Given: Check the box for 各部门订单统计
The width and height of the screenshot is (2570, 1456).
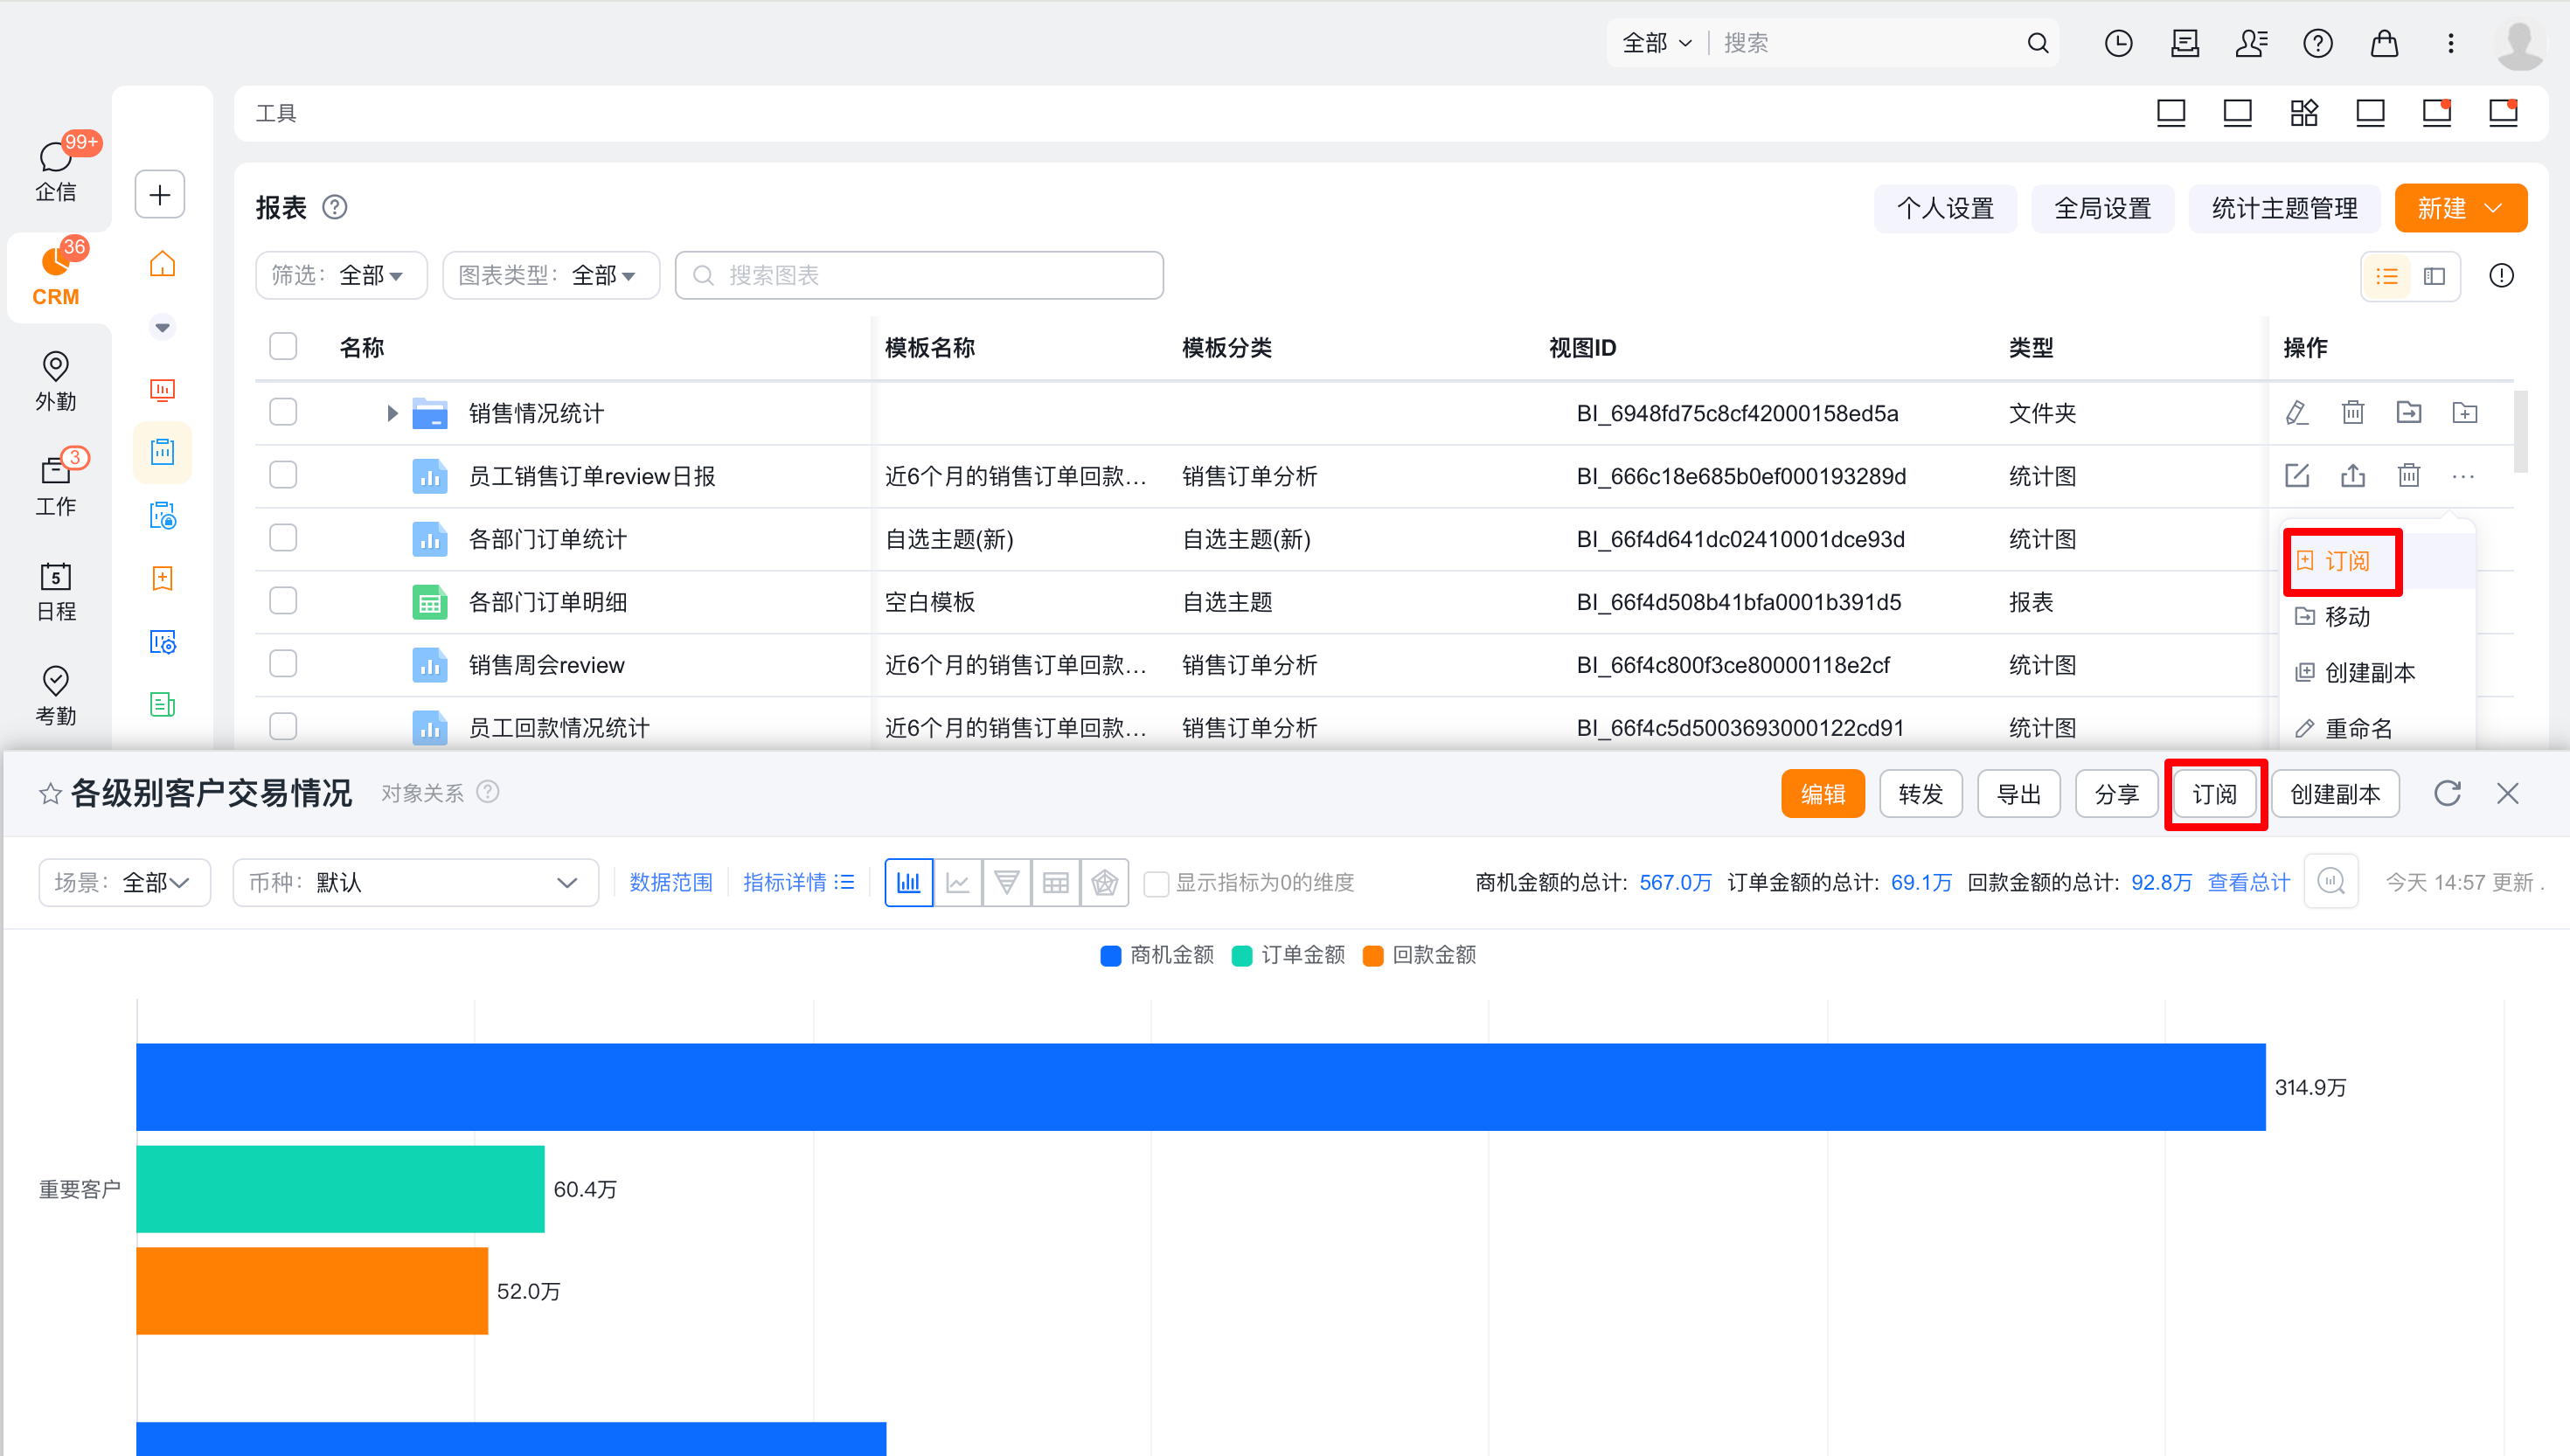Looking at the screenshot, I should tap(283, 538).
